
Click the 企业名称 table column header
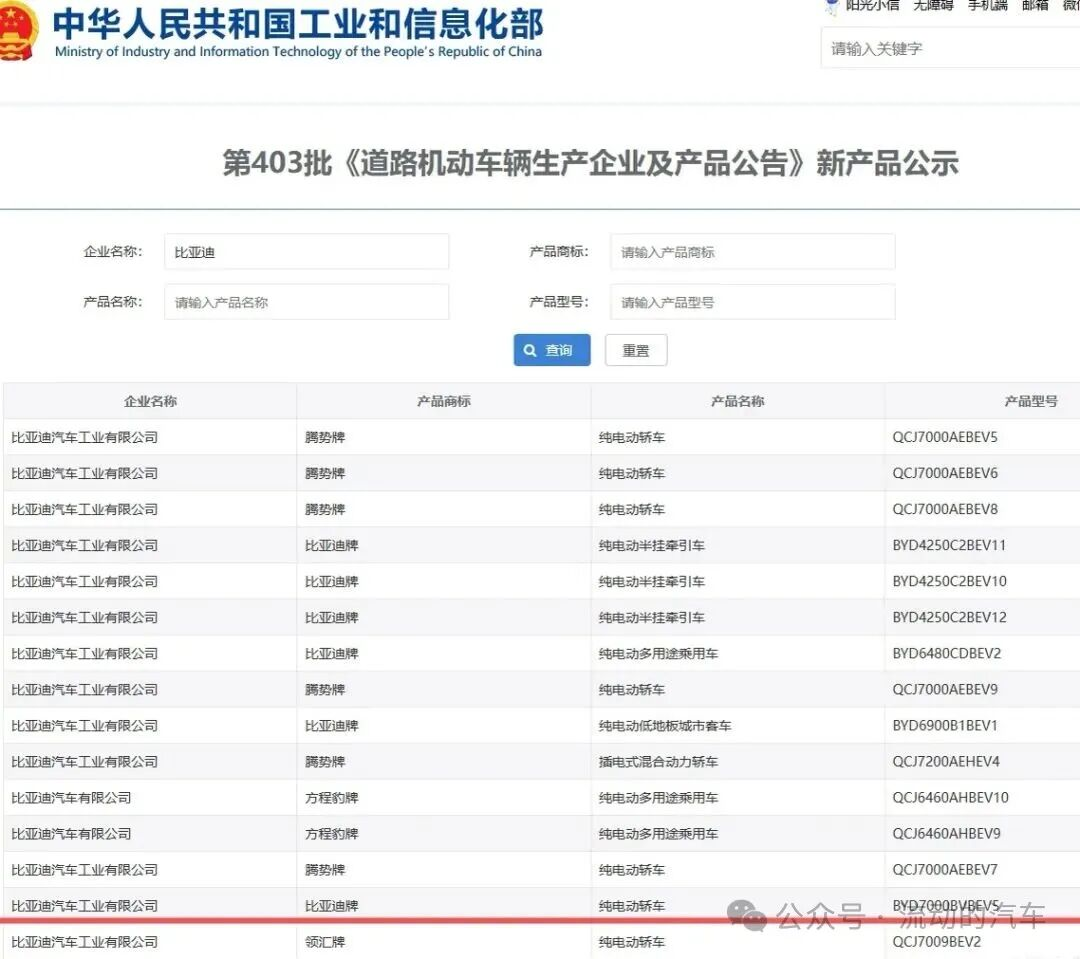click(x=148, y=400)
